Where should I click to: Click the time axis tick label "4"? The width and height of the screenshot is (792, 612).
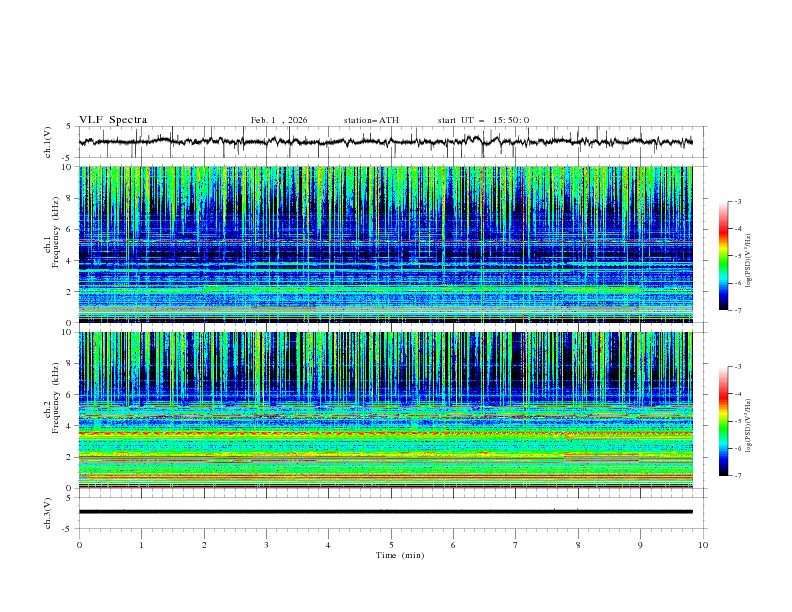328,545
